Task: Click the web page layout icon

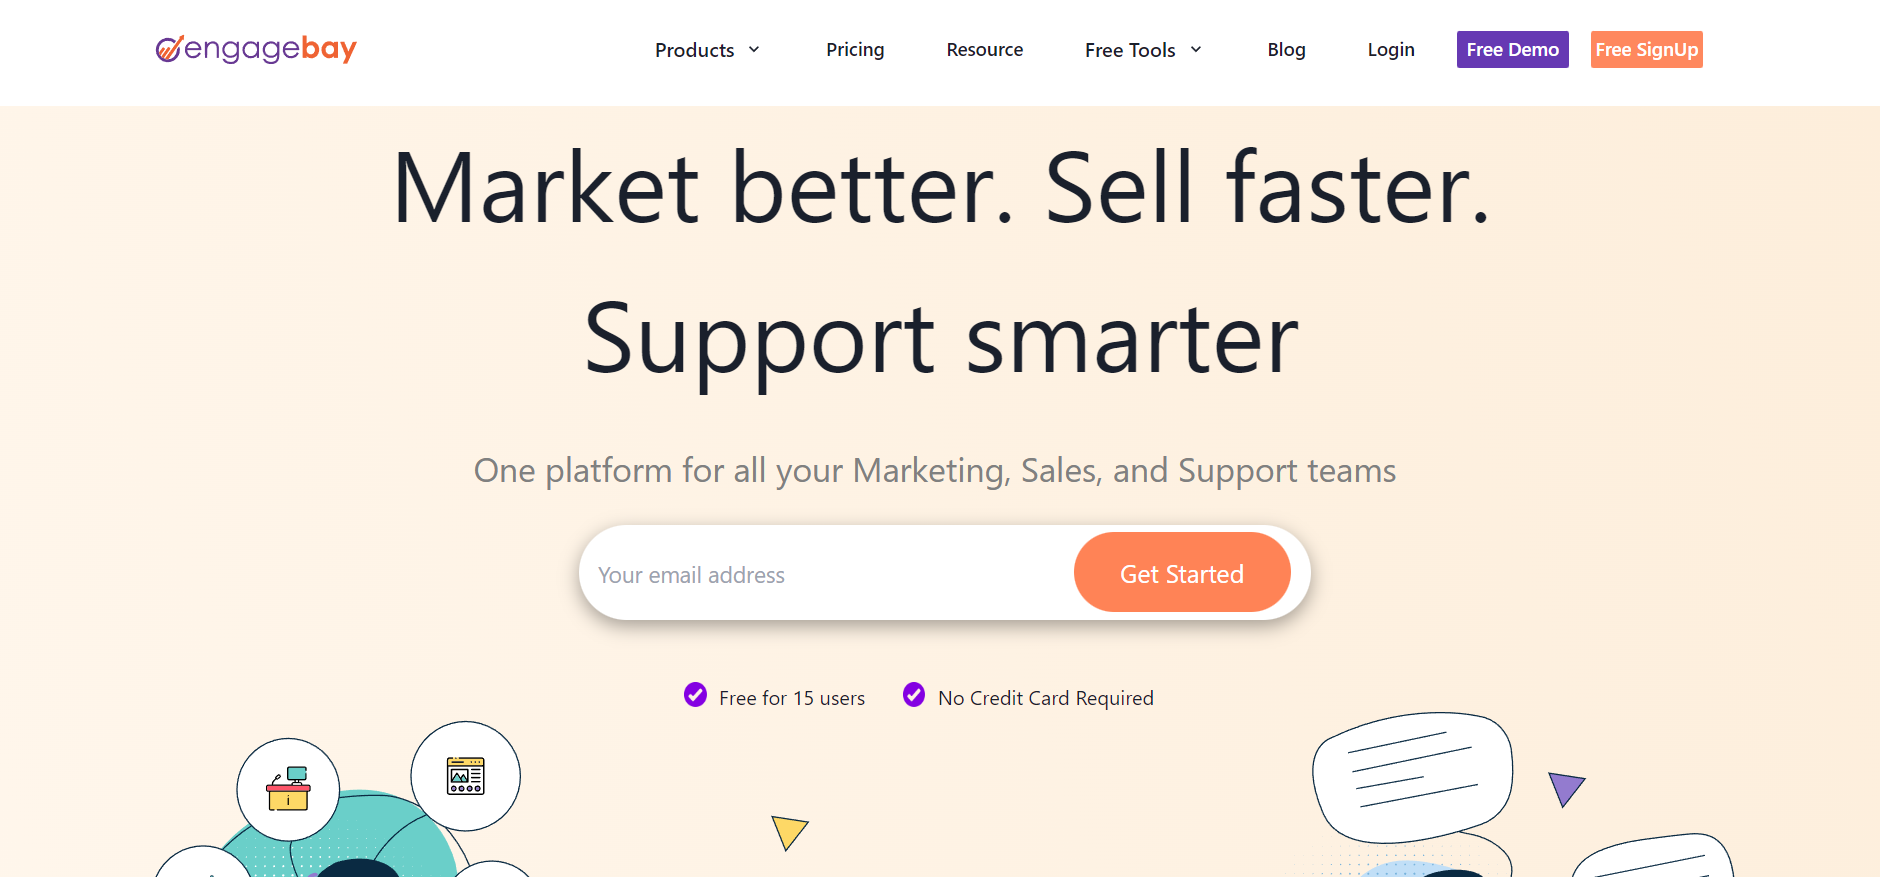Action: click(466, 776)
